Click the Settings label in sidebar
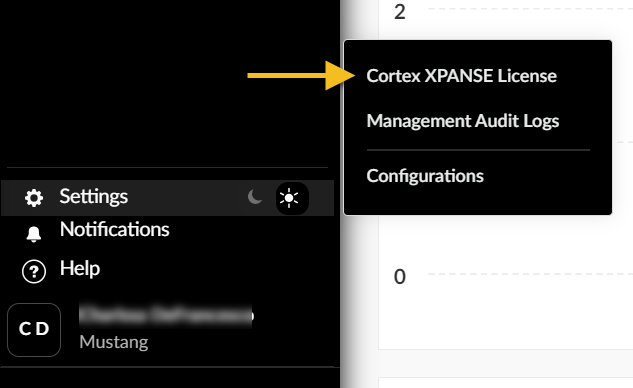The width and height of the screenshot is (633, 388). pos(94,197)
